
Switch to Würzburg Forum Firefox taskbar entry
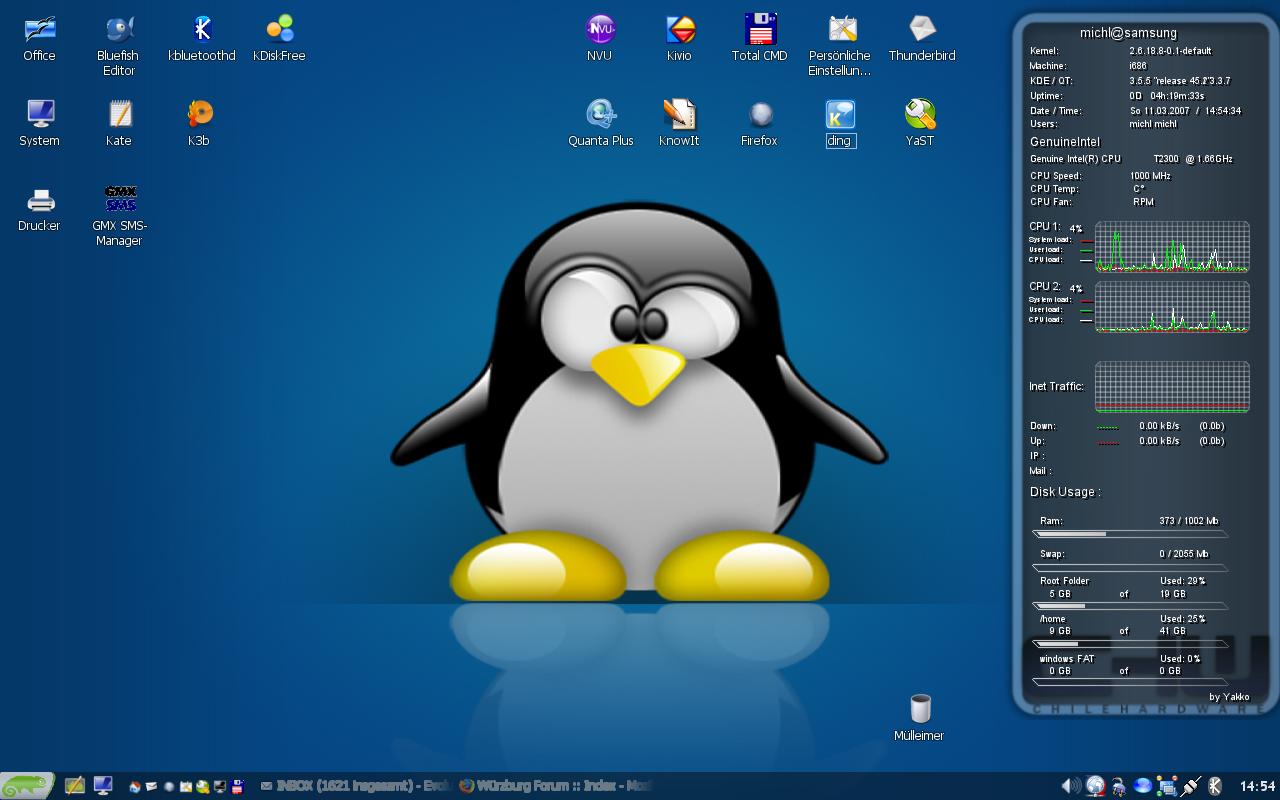[556, 786]
